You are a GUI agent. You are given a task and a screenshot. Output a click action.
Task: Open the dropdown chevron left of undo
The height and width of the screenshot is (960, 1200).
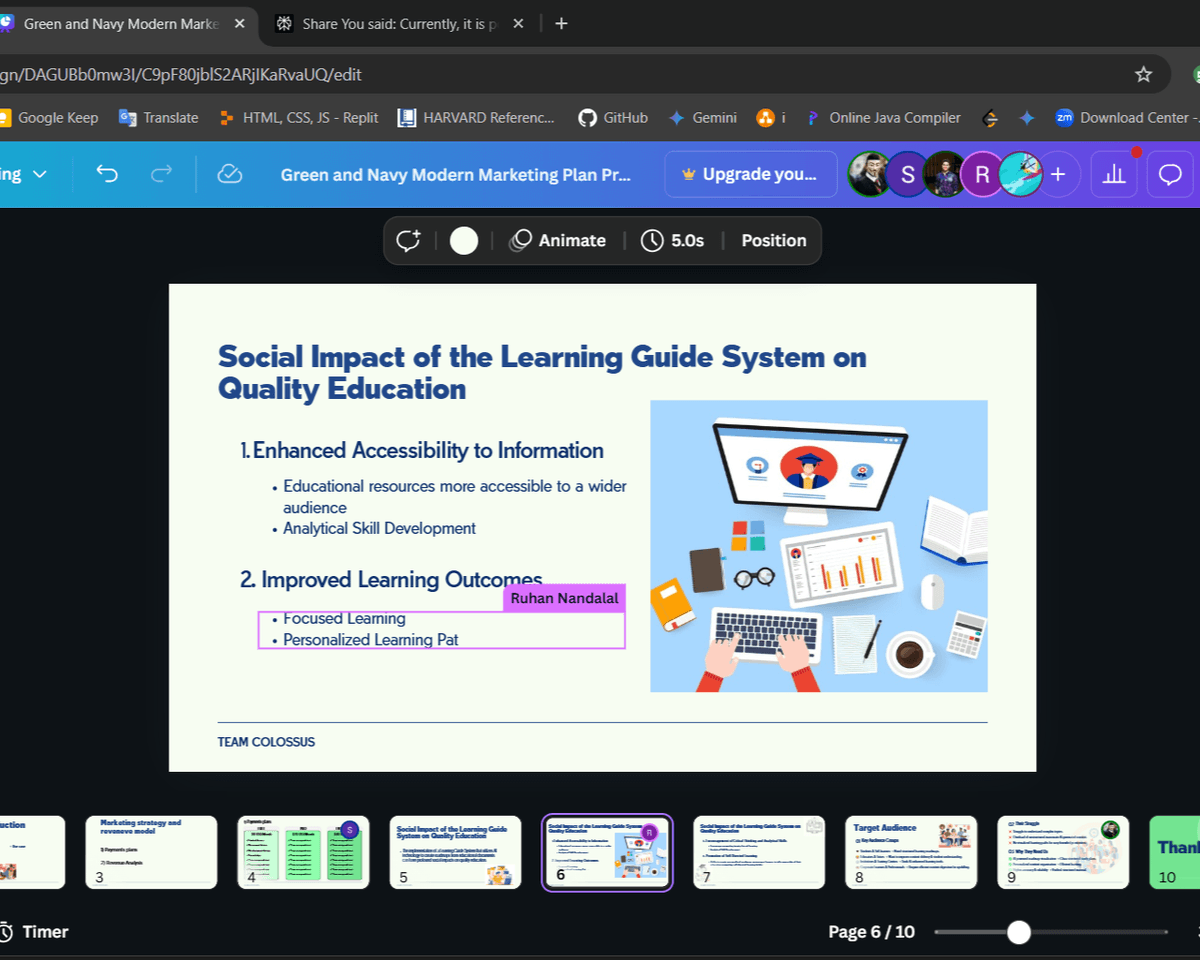40,174
